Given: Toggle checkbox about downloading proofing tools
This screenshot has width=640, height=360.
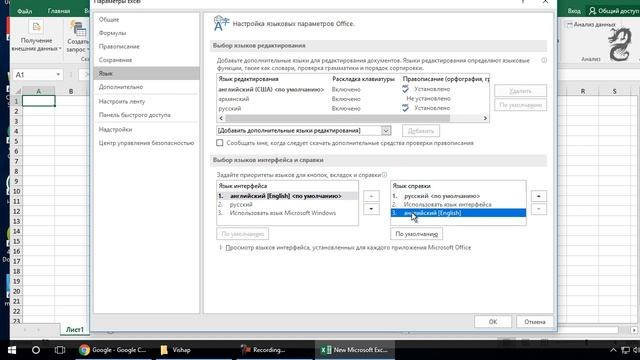Looking at the screenshot, I should (x=220, y=143).
